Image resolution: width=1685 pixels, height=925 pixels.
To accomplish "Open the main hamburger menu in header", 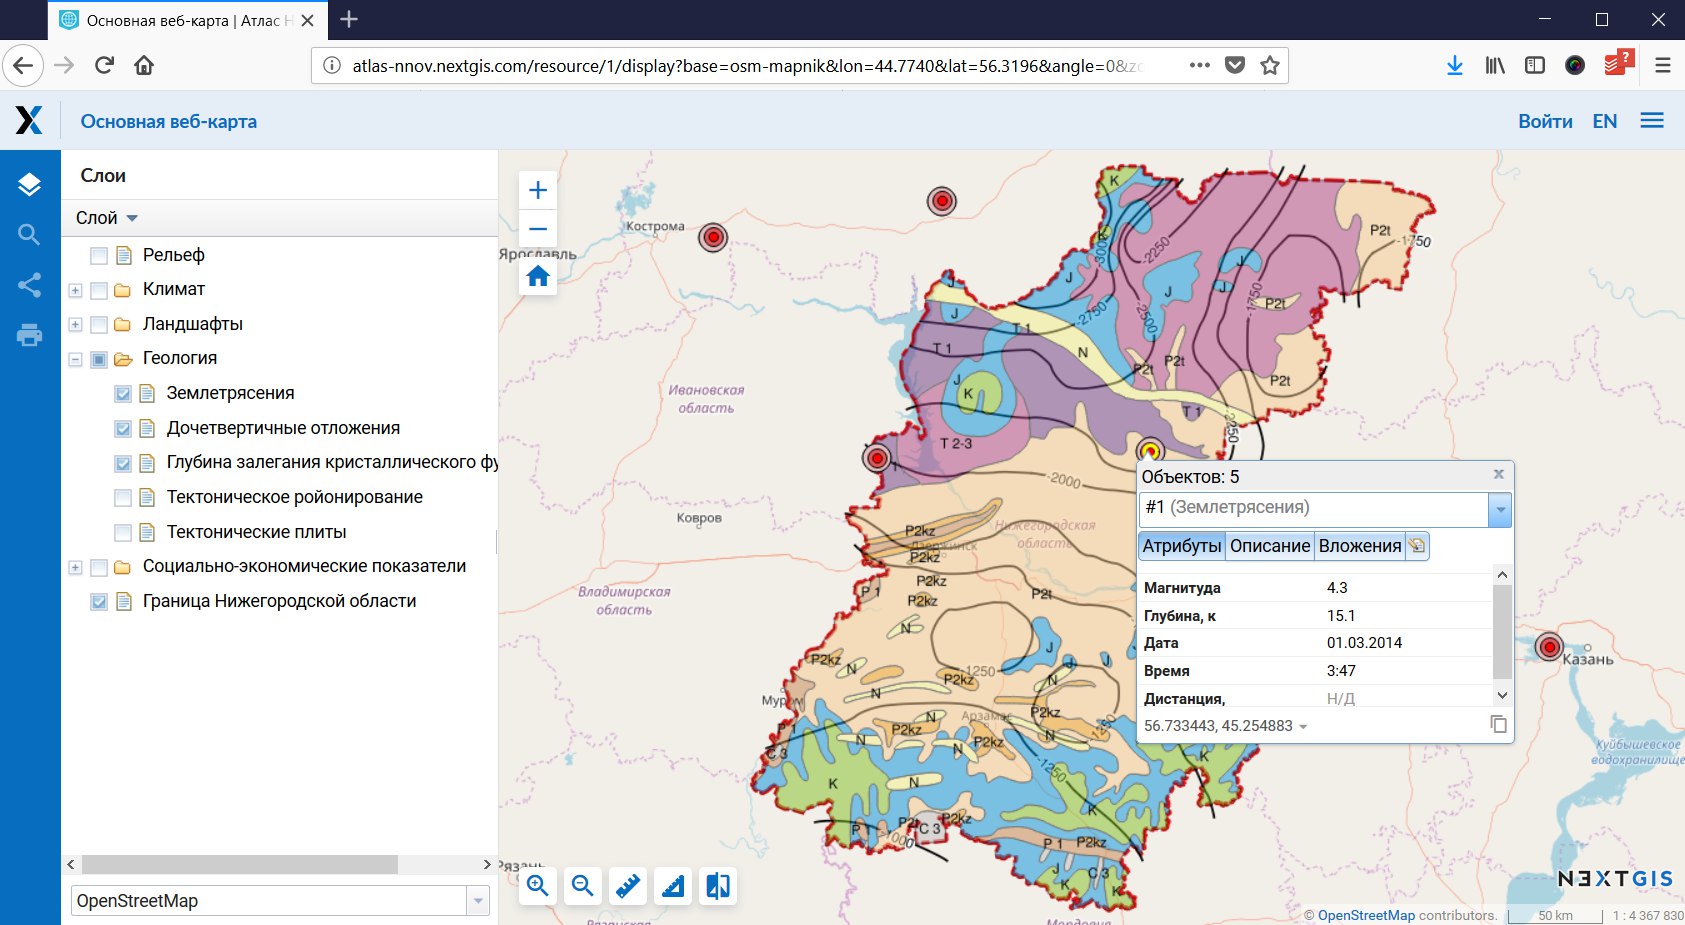I will [x=1652, y=120].
